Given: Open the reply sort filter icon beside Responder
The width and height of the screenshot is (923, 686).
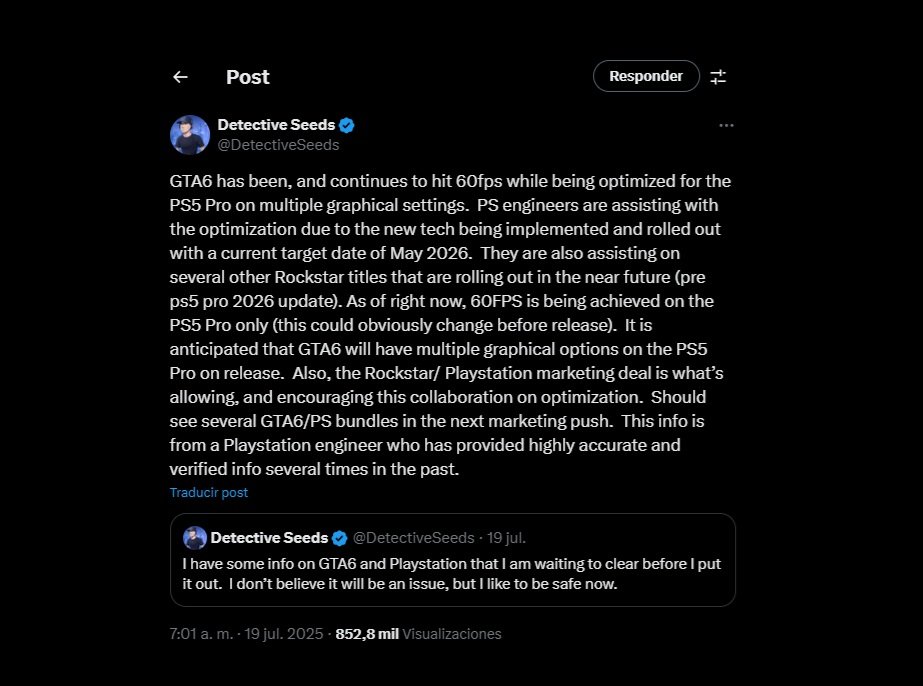Looking at the screenshot, I should [x=718, y=77].
